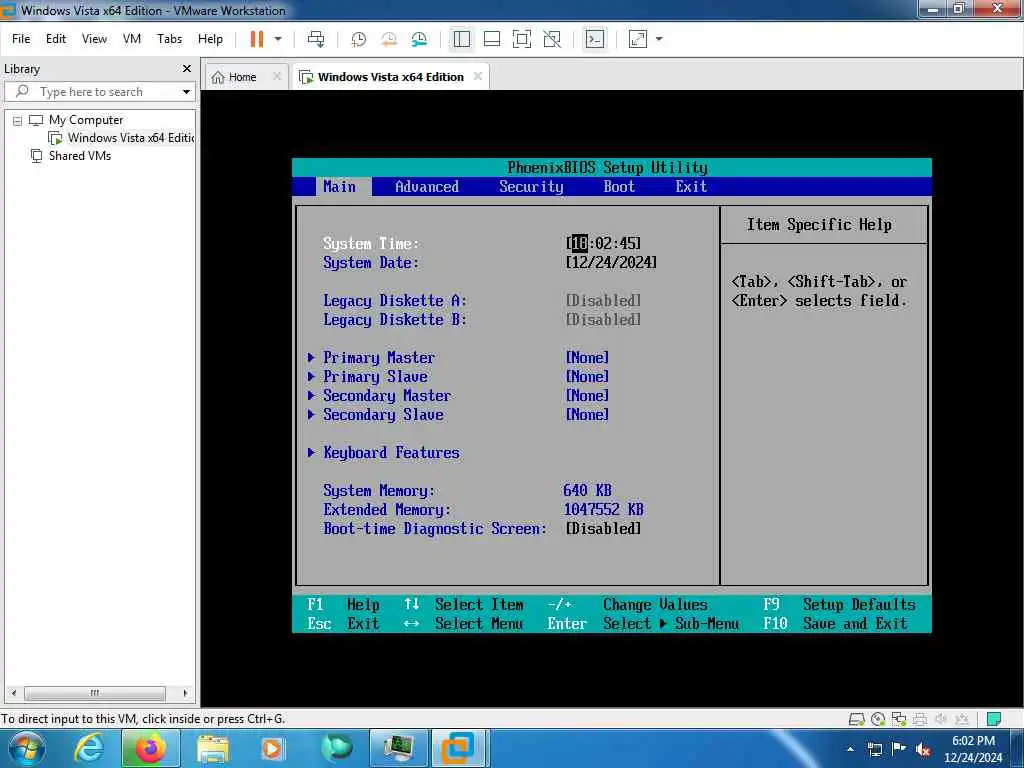Open the Tabs menu
The height and width of the screenshot is (768, 1024).
pos(169,39)
